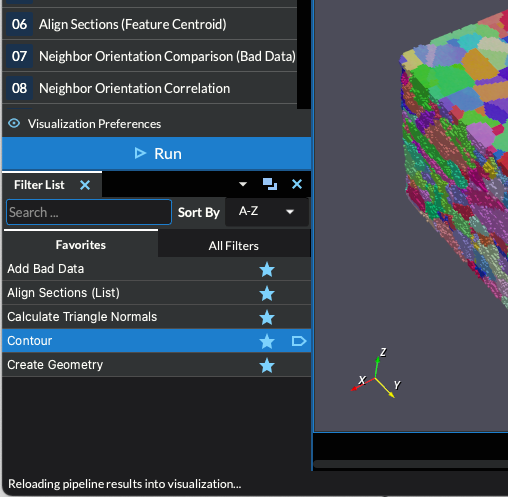Click the tag arrow icon on Contour row
Viewport: 508px width, 497px height.
point(299,341)
